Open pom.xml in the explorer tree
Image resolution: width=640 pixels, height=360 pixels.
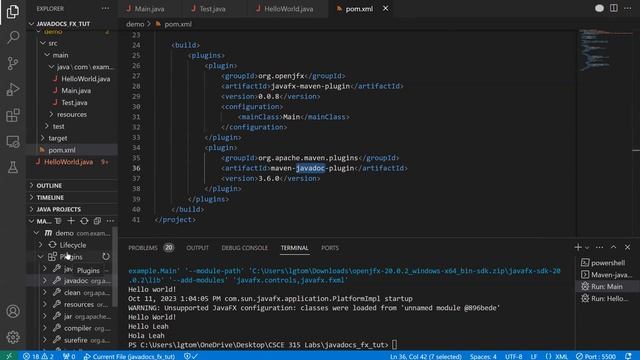62,150
